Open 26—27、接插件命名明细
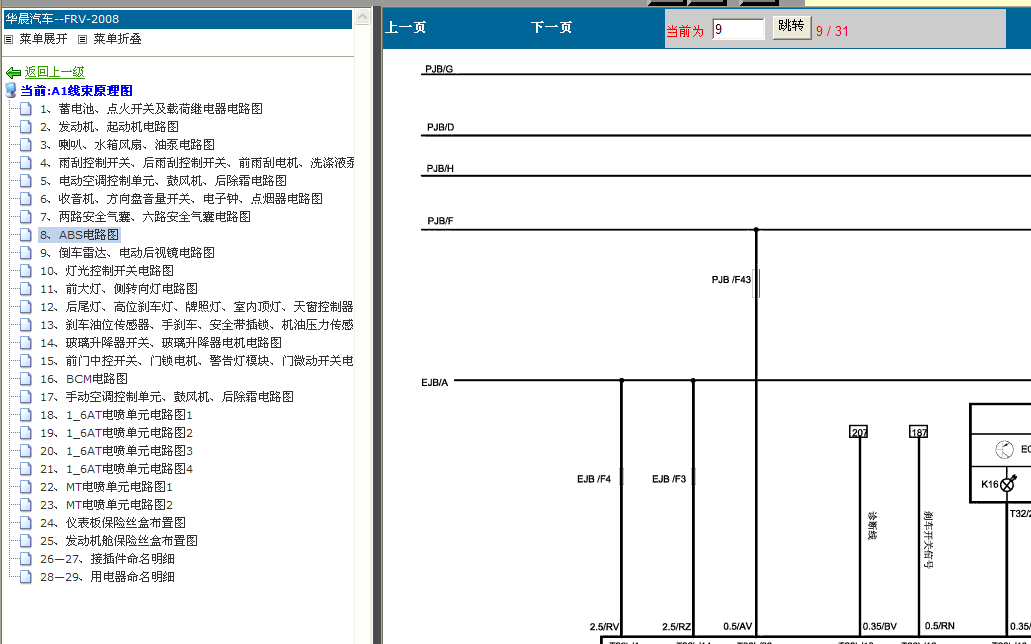1031x644 pixels. (x=107, y=559)
